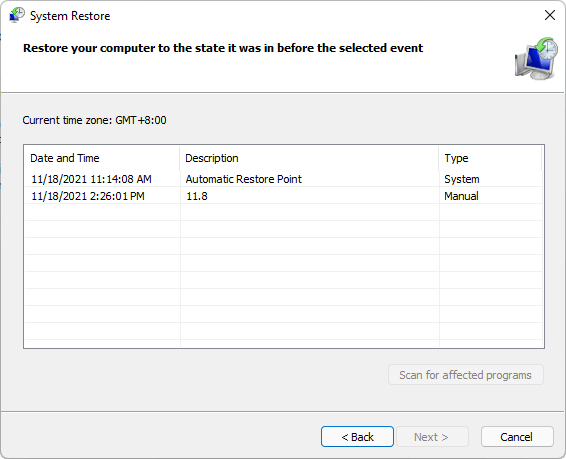Click the 11/18/2021 11:14:08 AM date cell

click(91, 179)
